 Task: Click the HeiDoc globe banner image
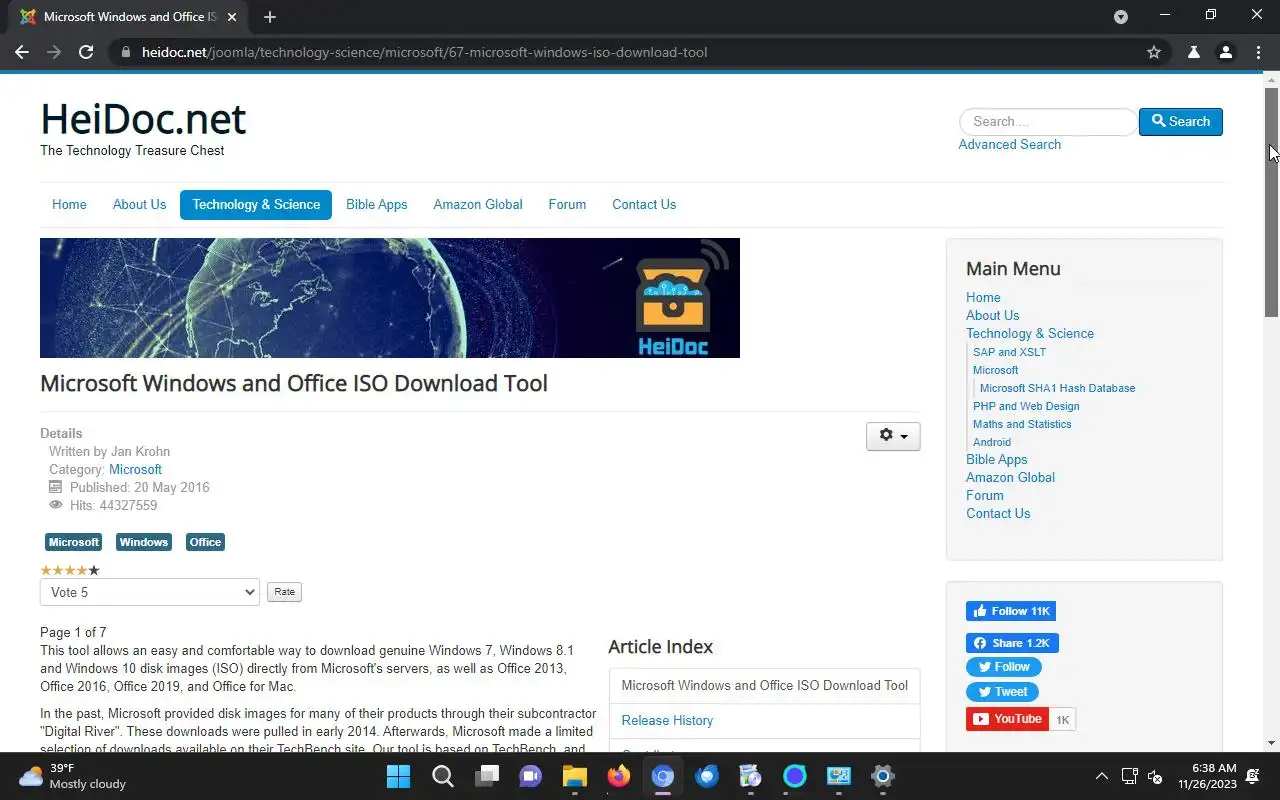click(390, 298)
